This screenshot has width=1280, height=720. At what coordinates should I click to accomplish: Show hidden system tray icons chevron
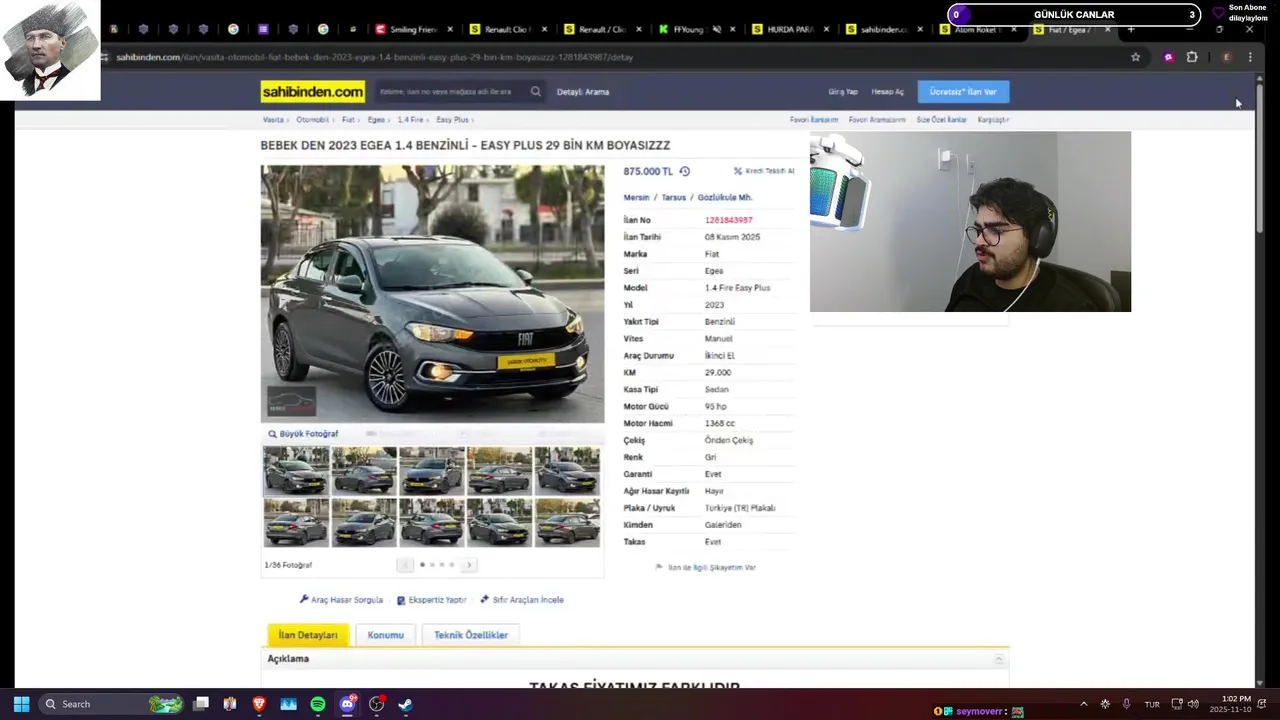pos(1083,704)
